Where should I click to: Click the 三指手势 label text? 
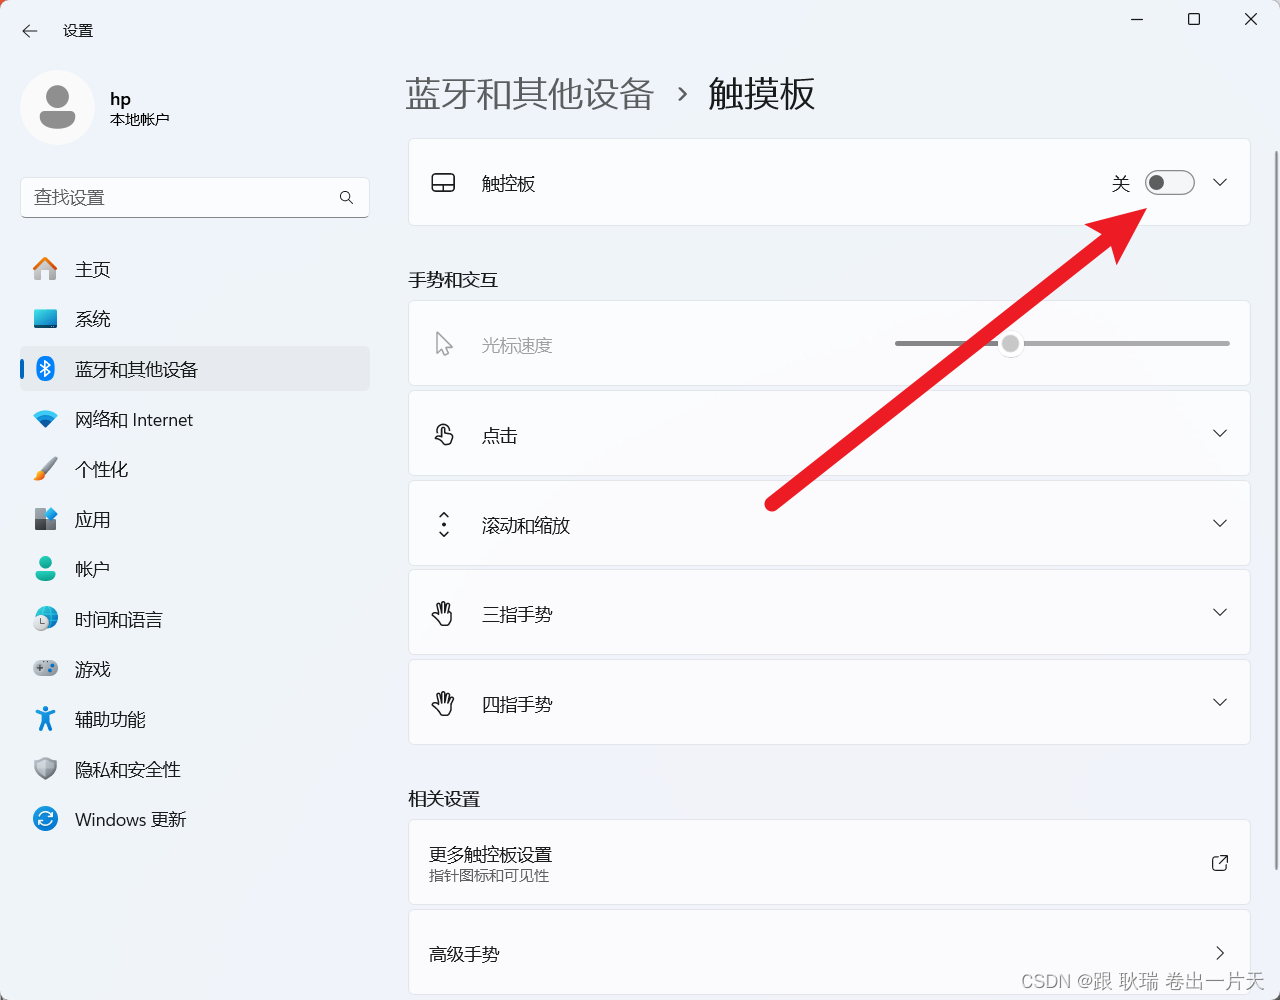517,614
